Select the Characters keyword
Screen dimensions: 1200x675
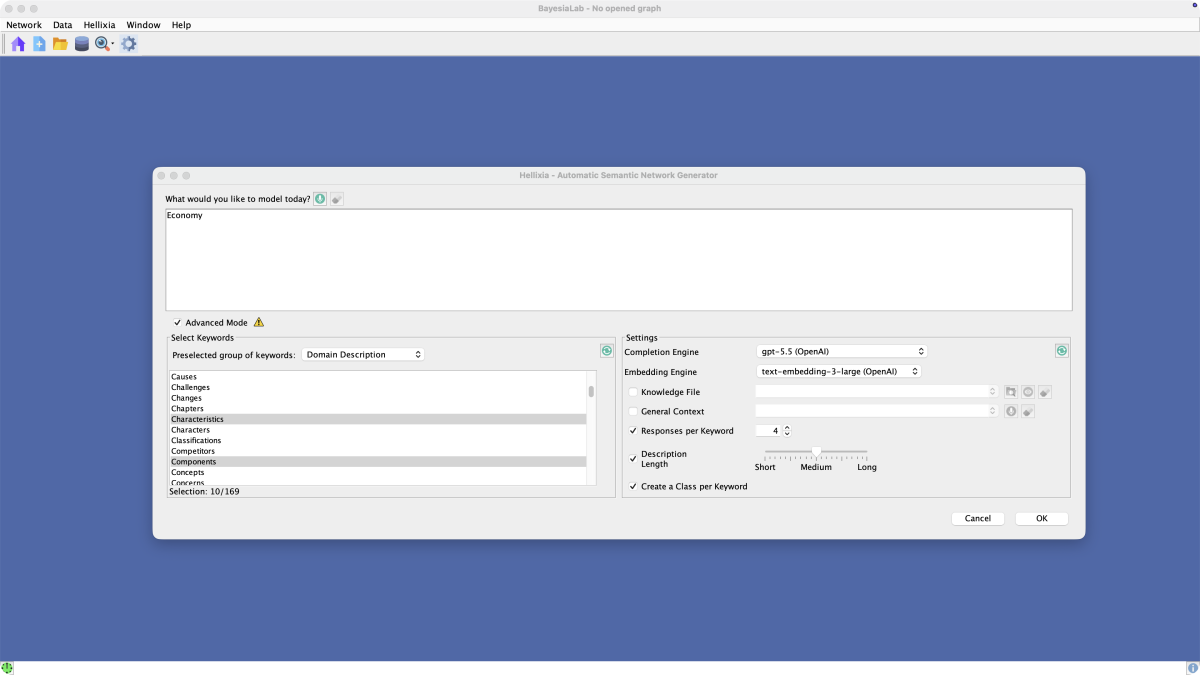[376, 430]
